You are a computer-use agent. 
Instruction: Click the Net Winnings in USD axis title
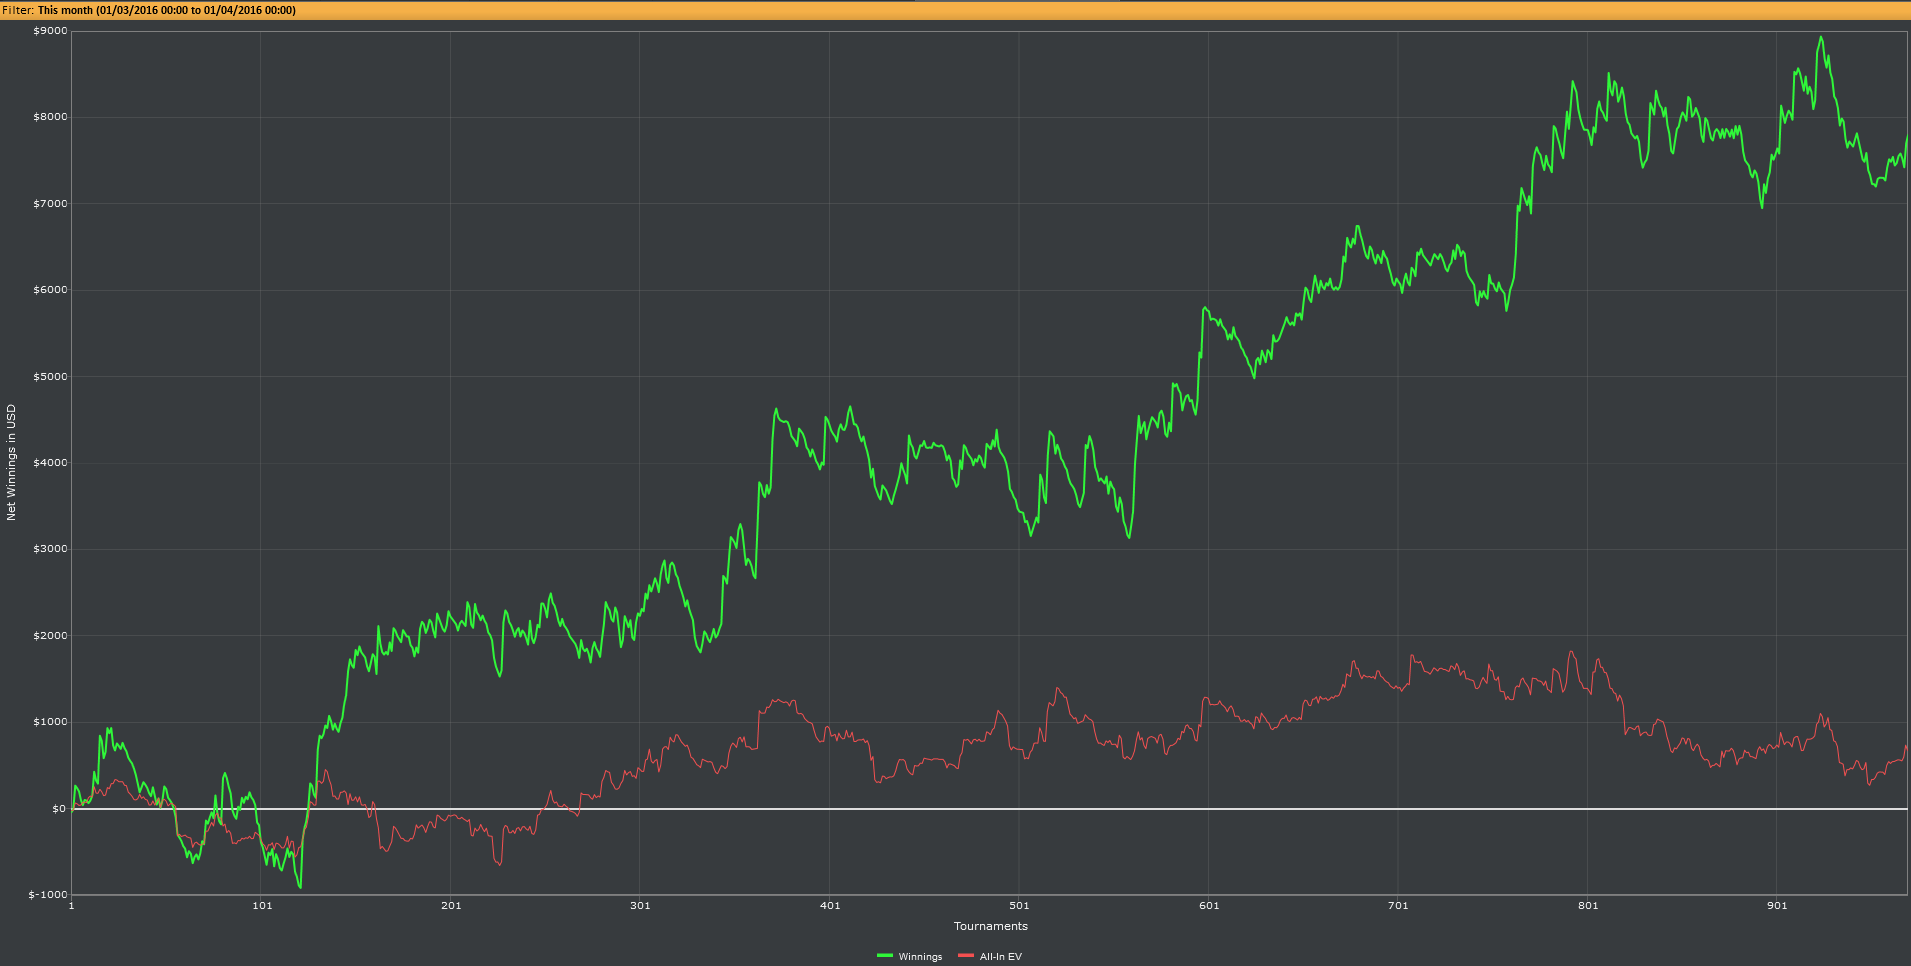click(x=12, y=462)
